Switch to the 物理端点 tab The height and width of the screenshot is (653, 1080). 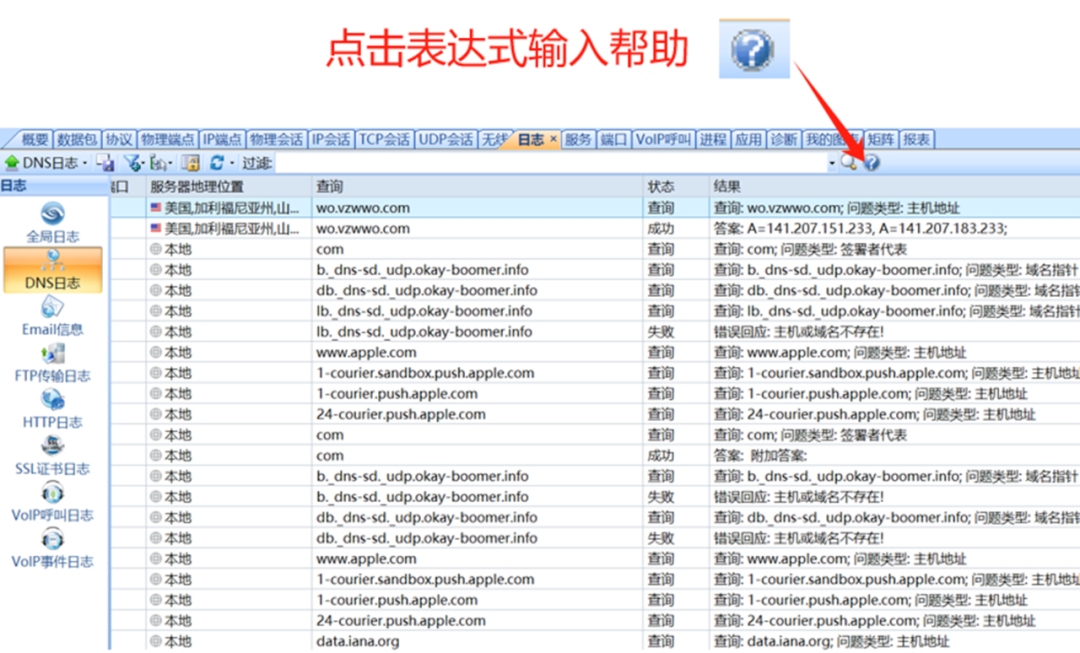[167, 139]
